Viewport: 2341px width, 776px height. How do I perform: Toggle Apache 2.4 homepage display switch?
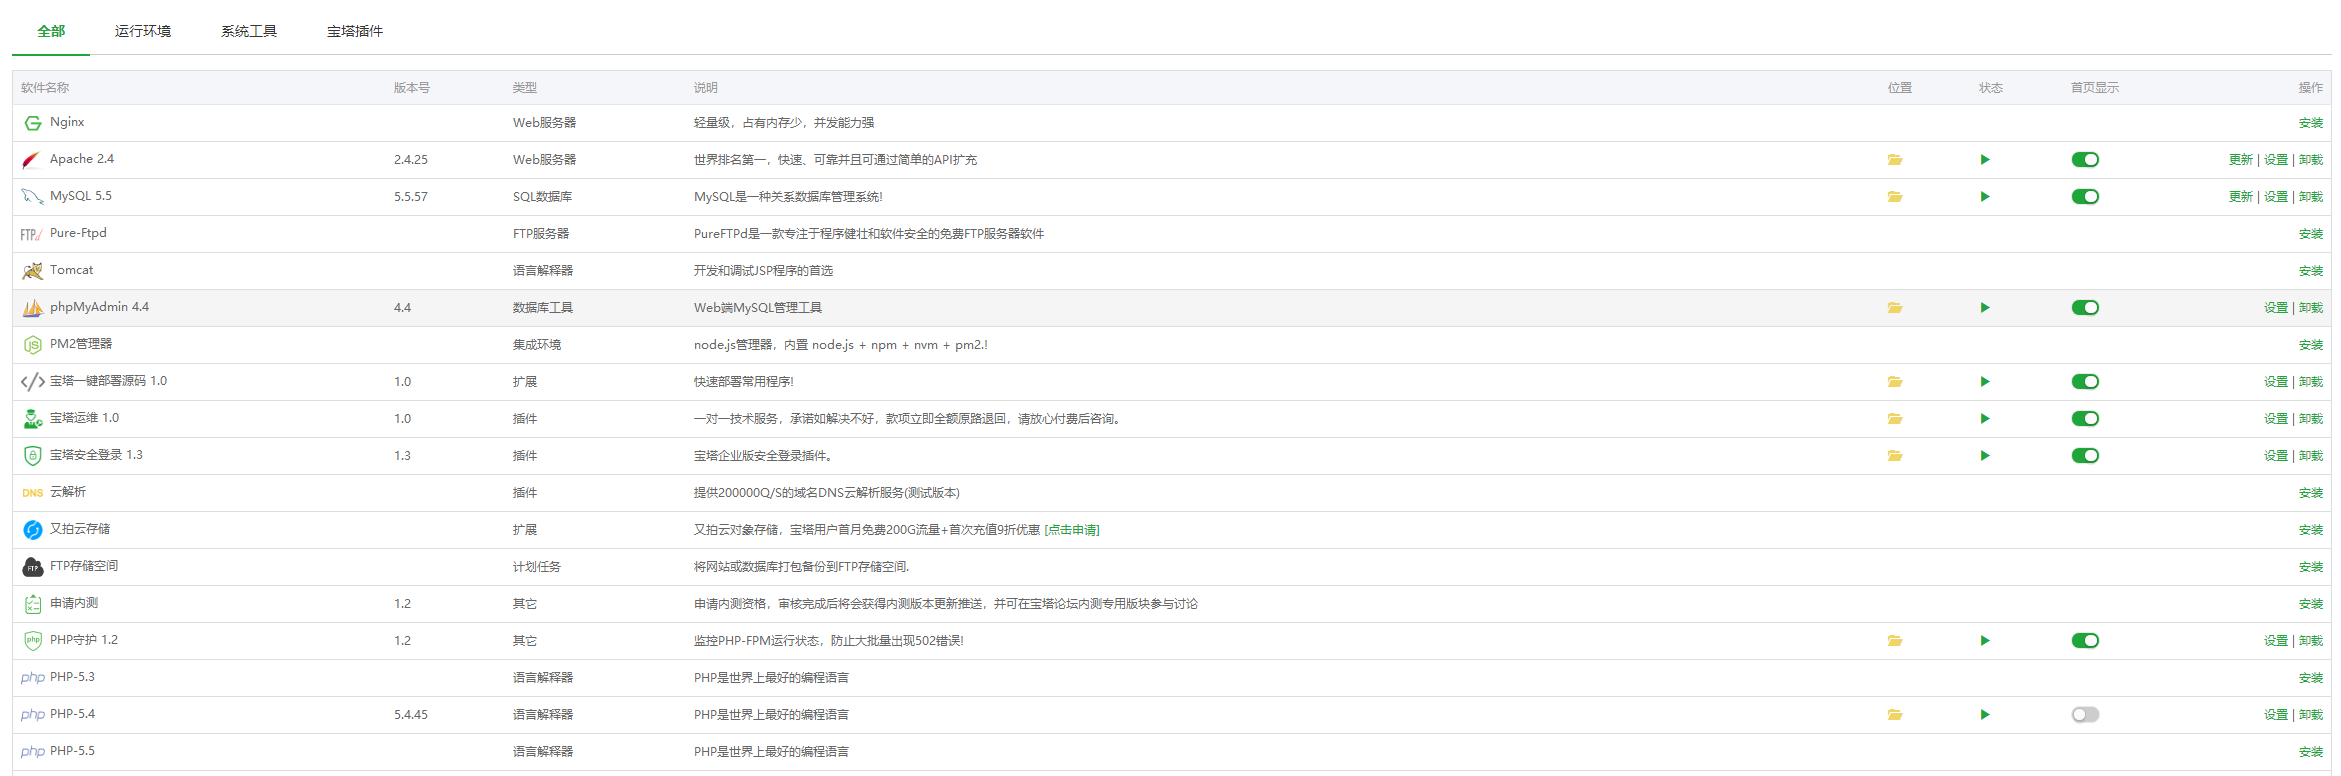coord(2085,160)
